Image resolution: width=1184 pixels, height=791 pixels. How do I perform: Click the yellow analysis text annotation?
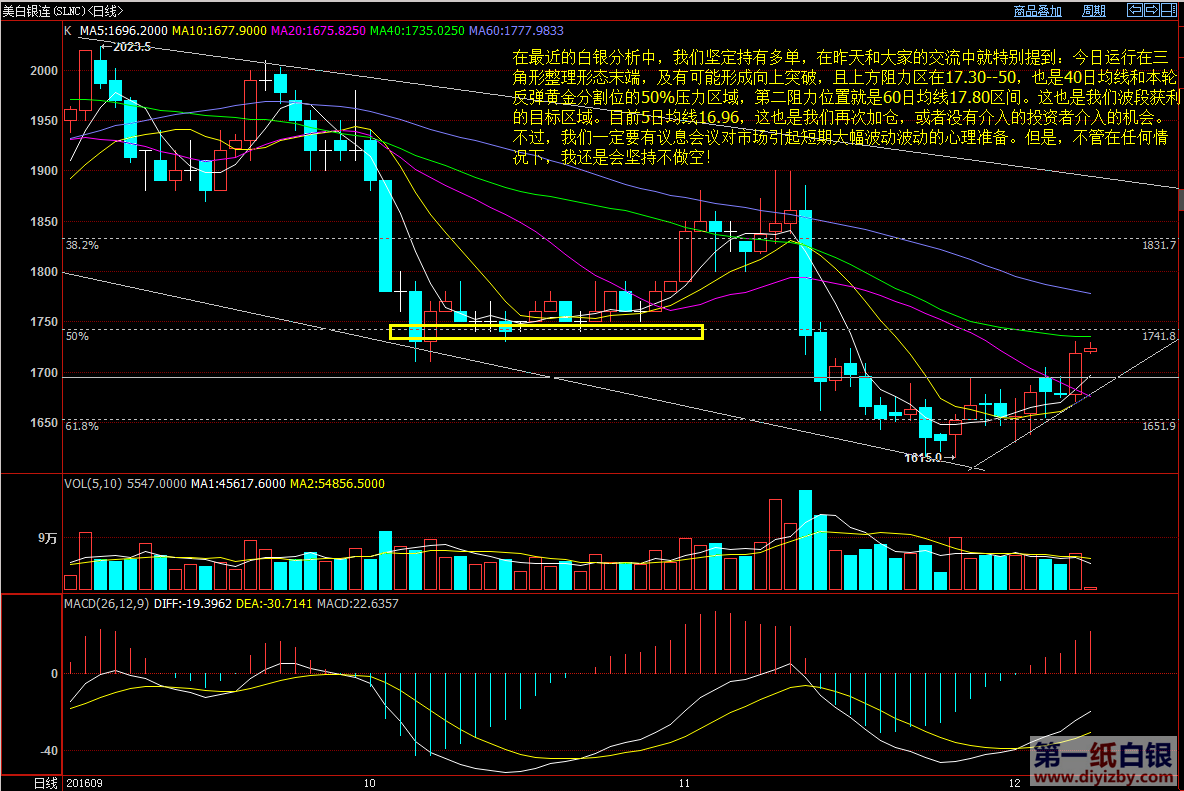(x=845, y=106)
